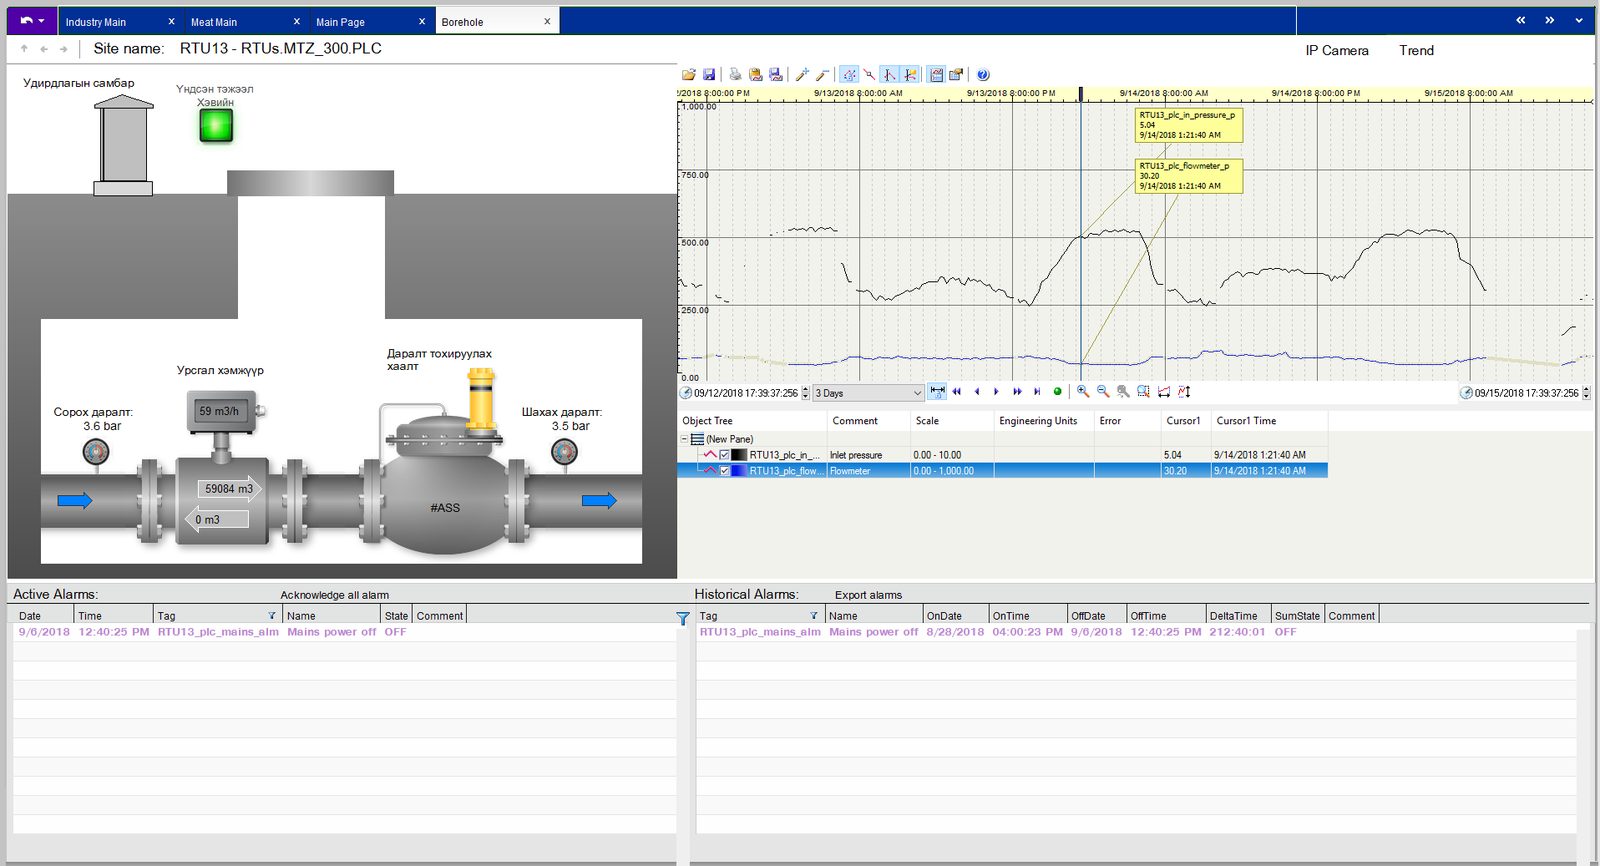The image size is (1600, 866).
Task: Save the trend using the floppy disk icon
Action: [x=709, y=75]
